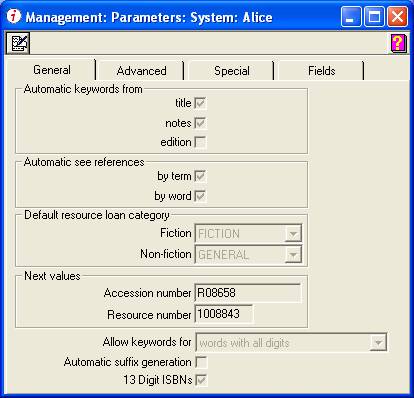Enable Automatic suffix generation checkbox
Image resolution: width=414 pixels, height=398 pixels.
[x=201, y=362]
